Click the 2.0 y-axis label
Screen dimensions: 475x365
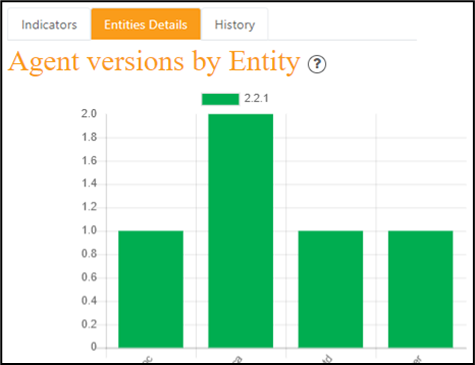(x=89, y=114)
